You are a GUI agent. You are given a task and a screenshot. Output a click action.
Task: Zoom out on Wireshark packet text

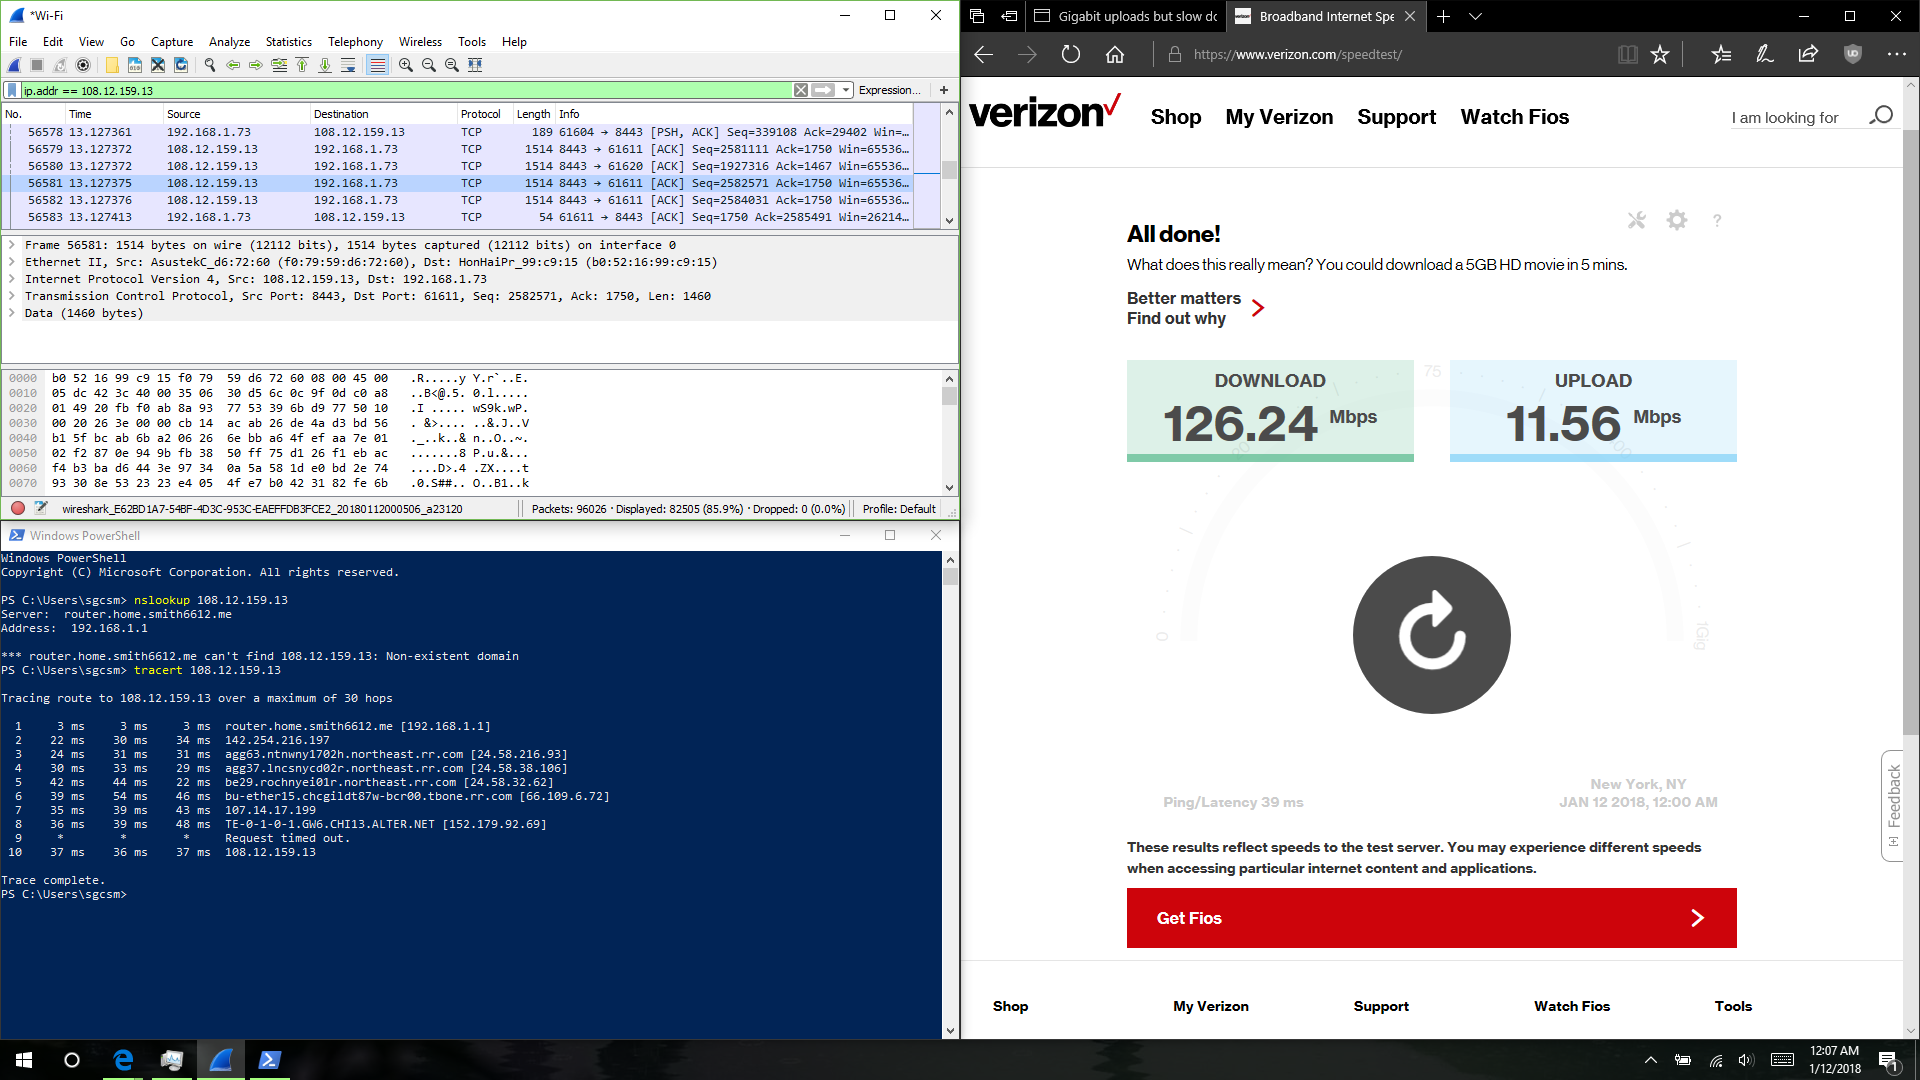429,65
